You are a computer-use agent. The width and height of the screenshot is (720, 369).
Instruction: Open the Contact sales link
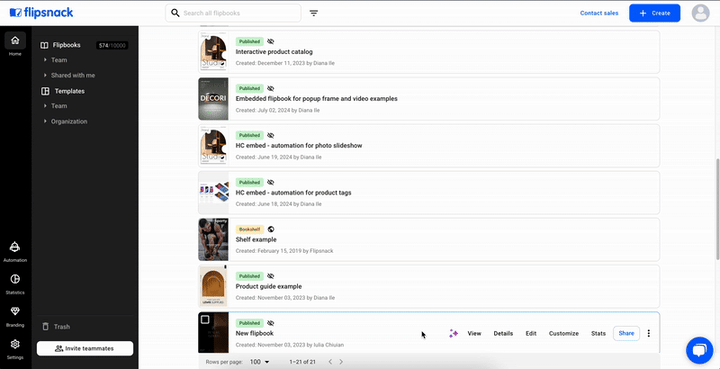point(599,13)
